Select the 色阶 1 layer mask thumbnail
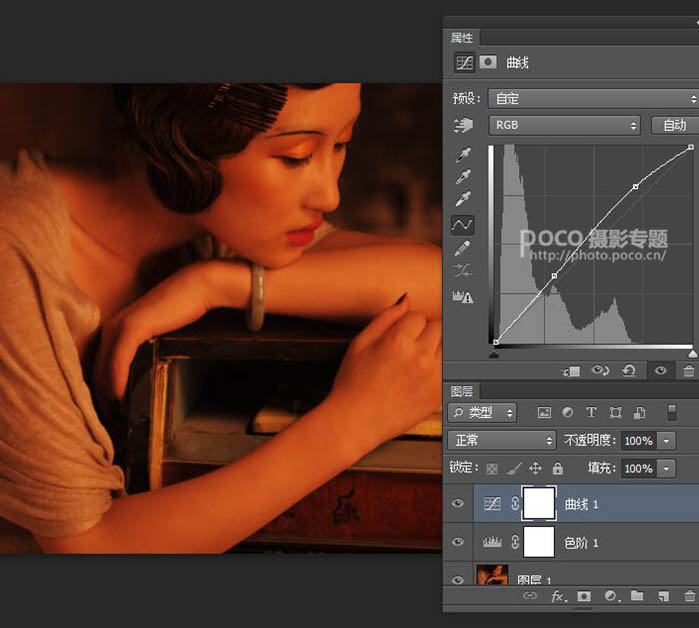Screen dimensions: 699x628 click(539, 542)
